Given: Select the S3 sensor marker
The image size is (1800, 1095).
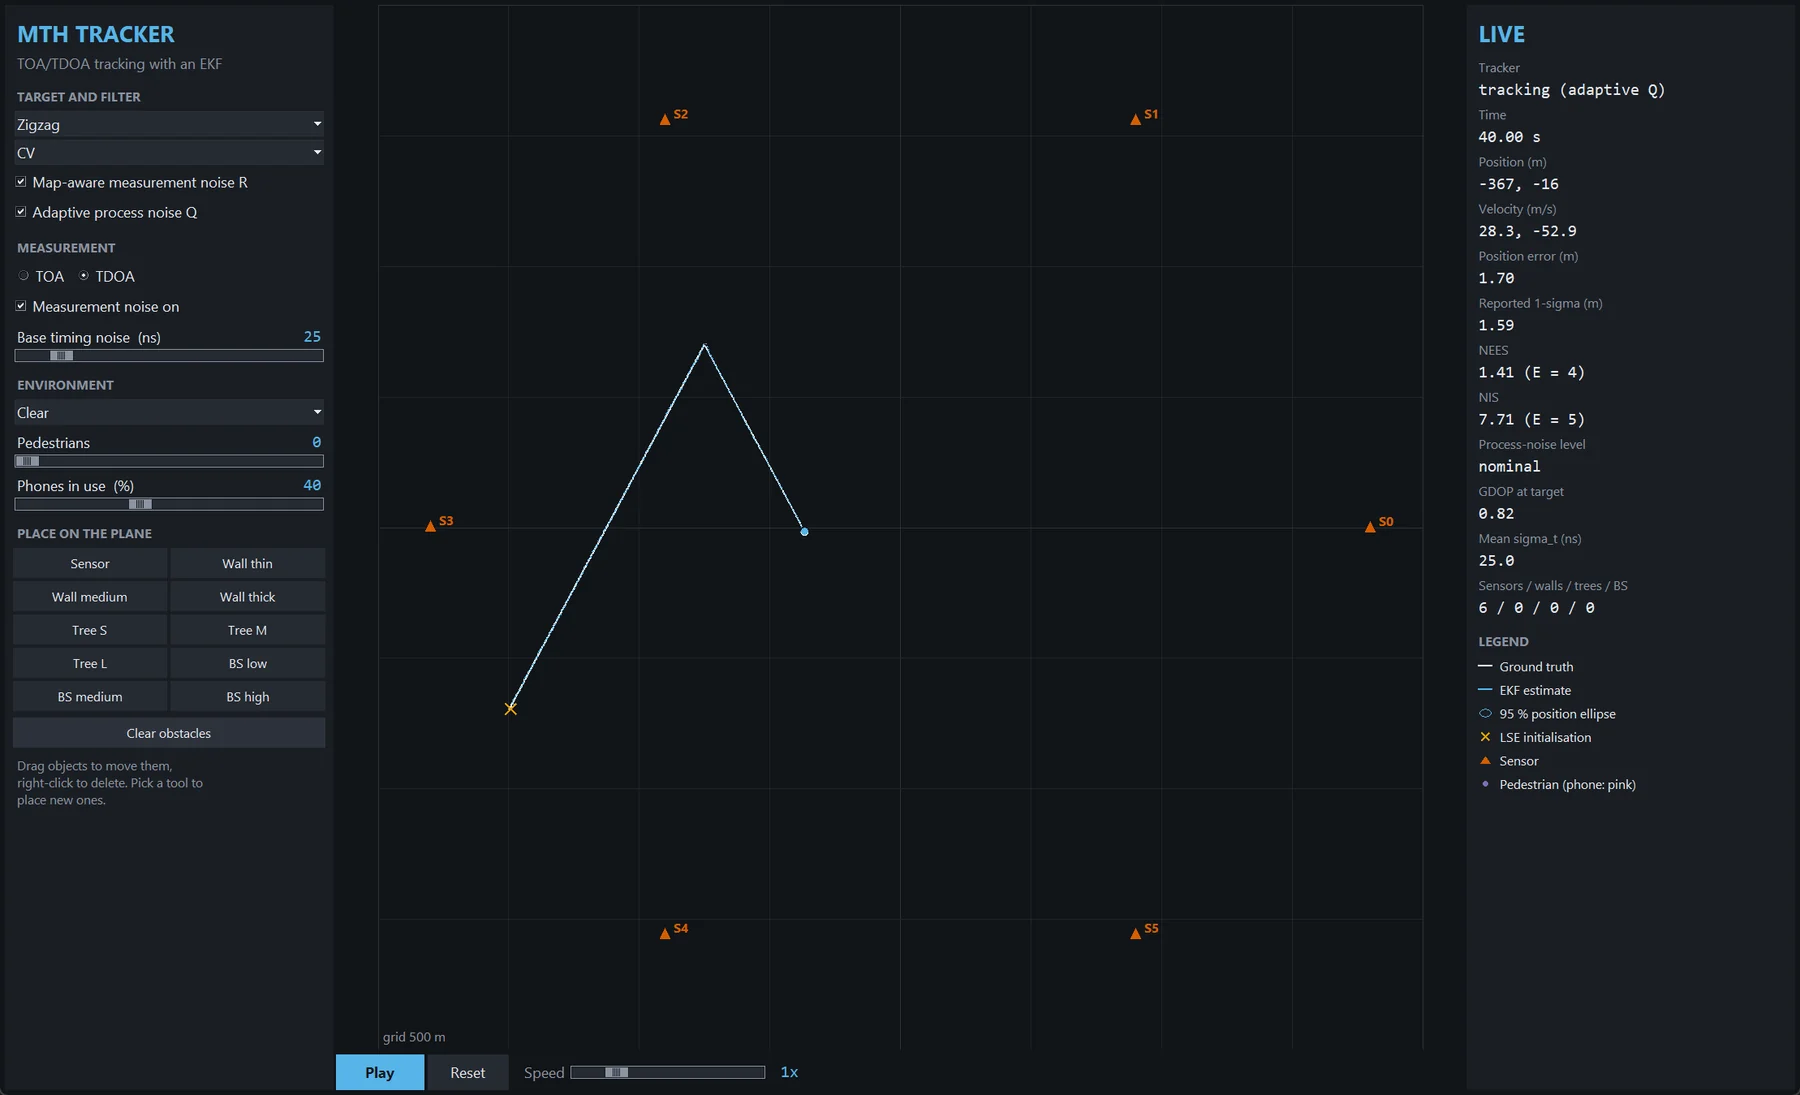Looking at the screenshot, I should pyautogui.click(x=430, y=526).
